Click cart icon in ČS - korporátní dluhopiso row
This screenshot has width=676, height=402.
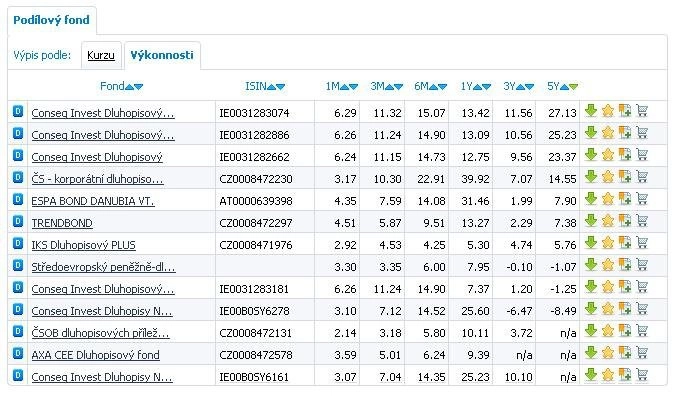642,177
